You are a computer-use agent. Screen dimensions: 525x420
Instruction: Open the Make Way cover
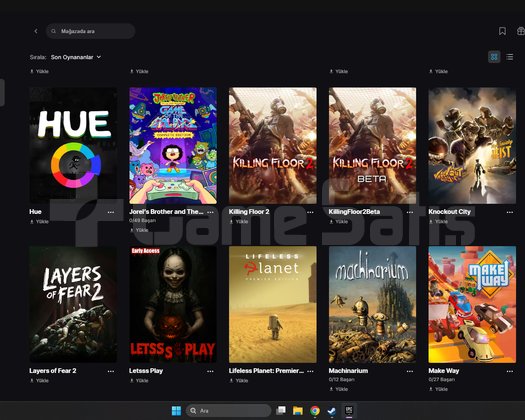[472, 304]
